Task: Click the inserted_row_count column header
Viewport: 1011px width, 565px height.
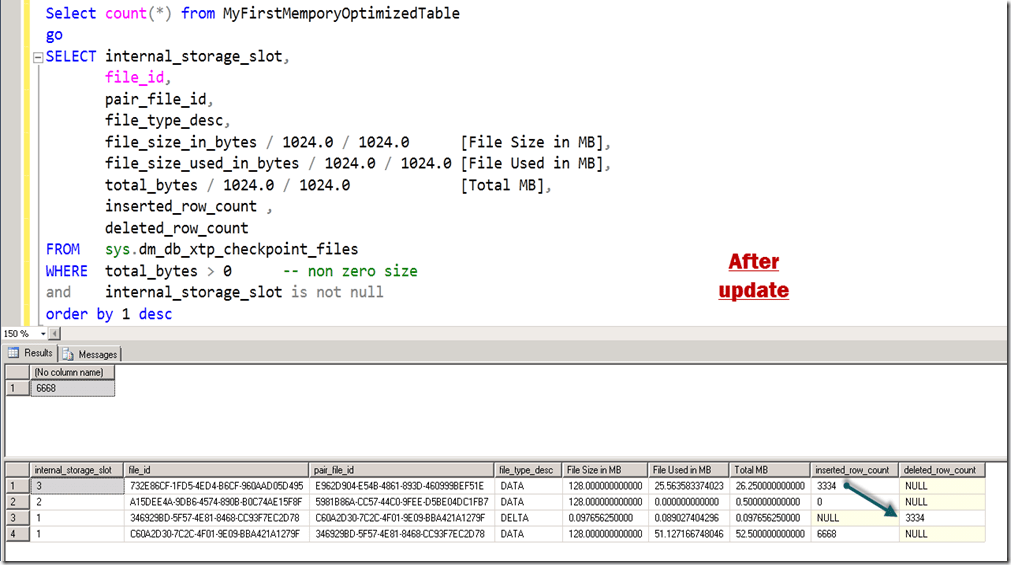Action: click(x=853, y=470)
